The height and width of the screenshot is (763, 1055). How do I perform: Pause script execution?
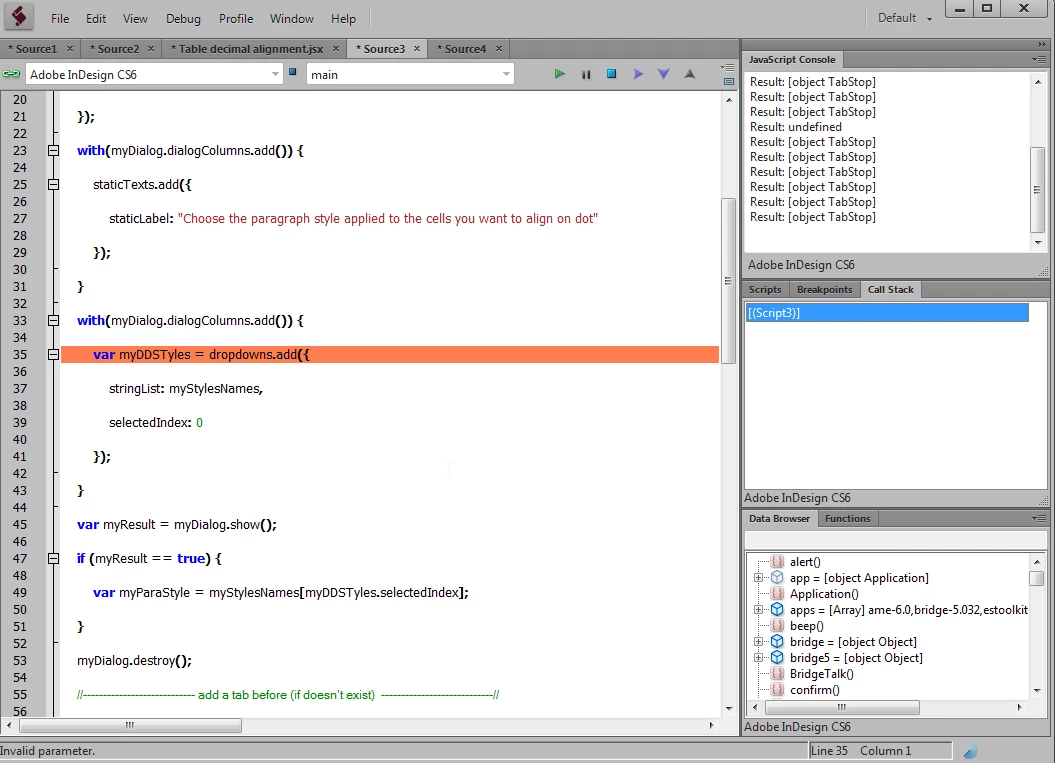pos(585,74)
